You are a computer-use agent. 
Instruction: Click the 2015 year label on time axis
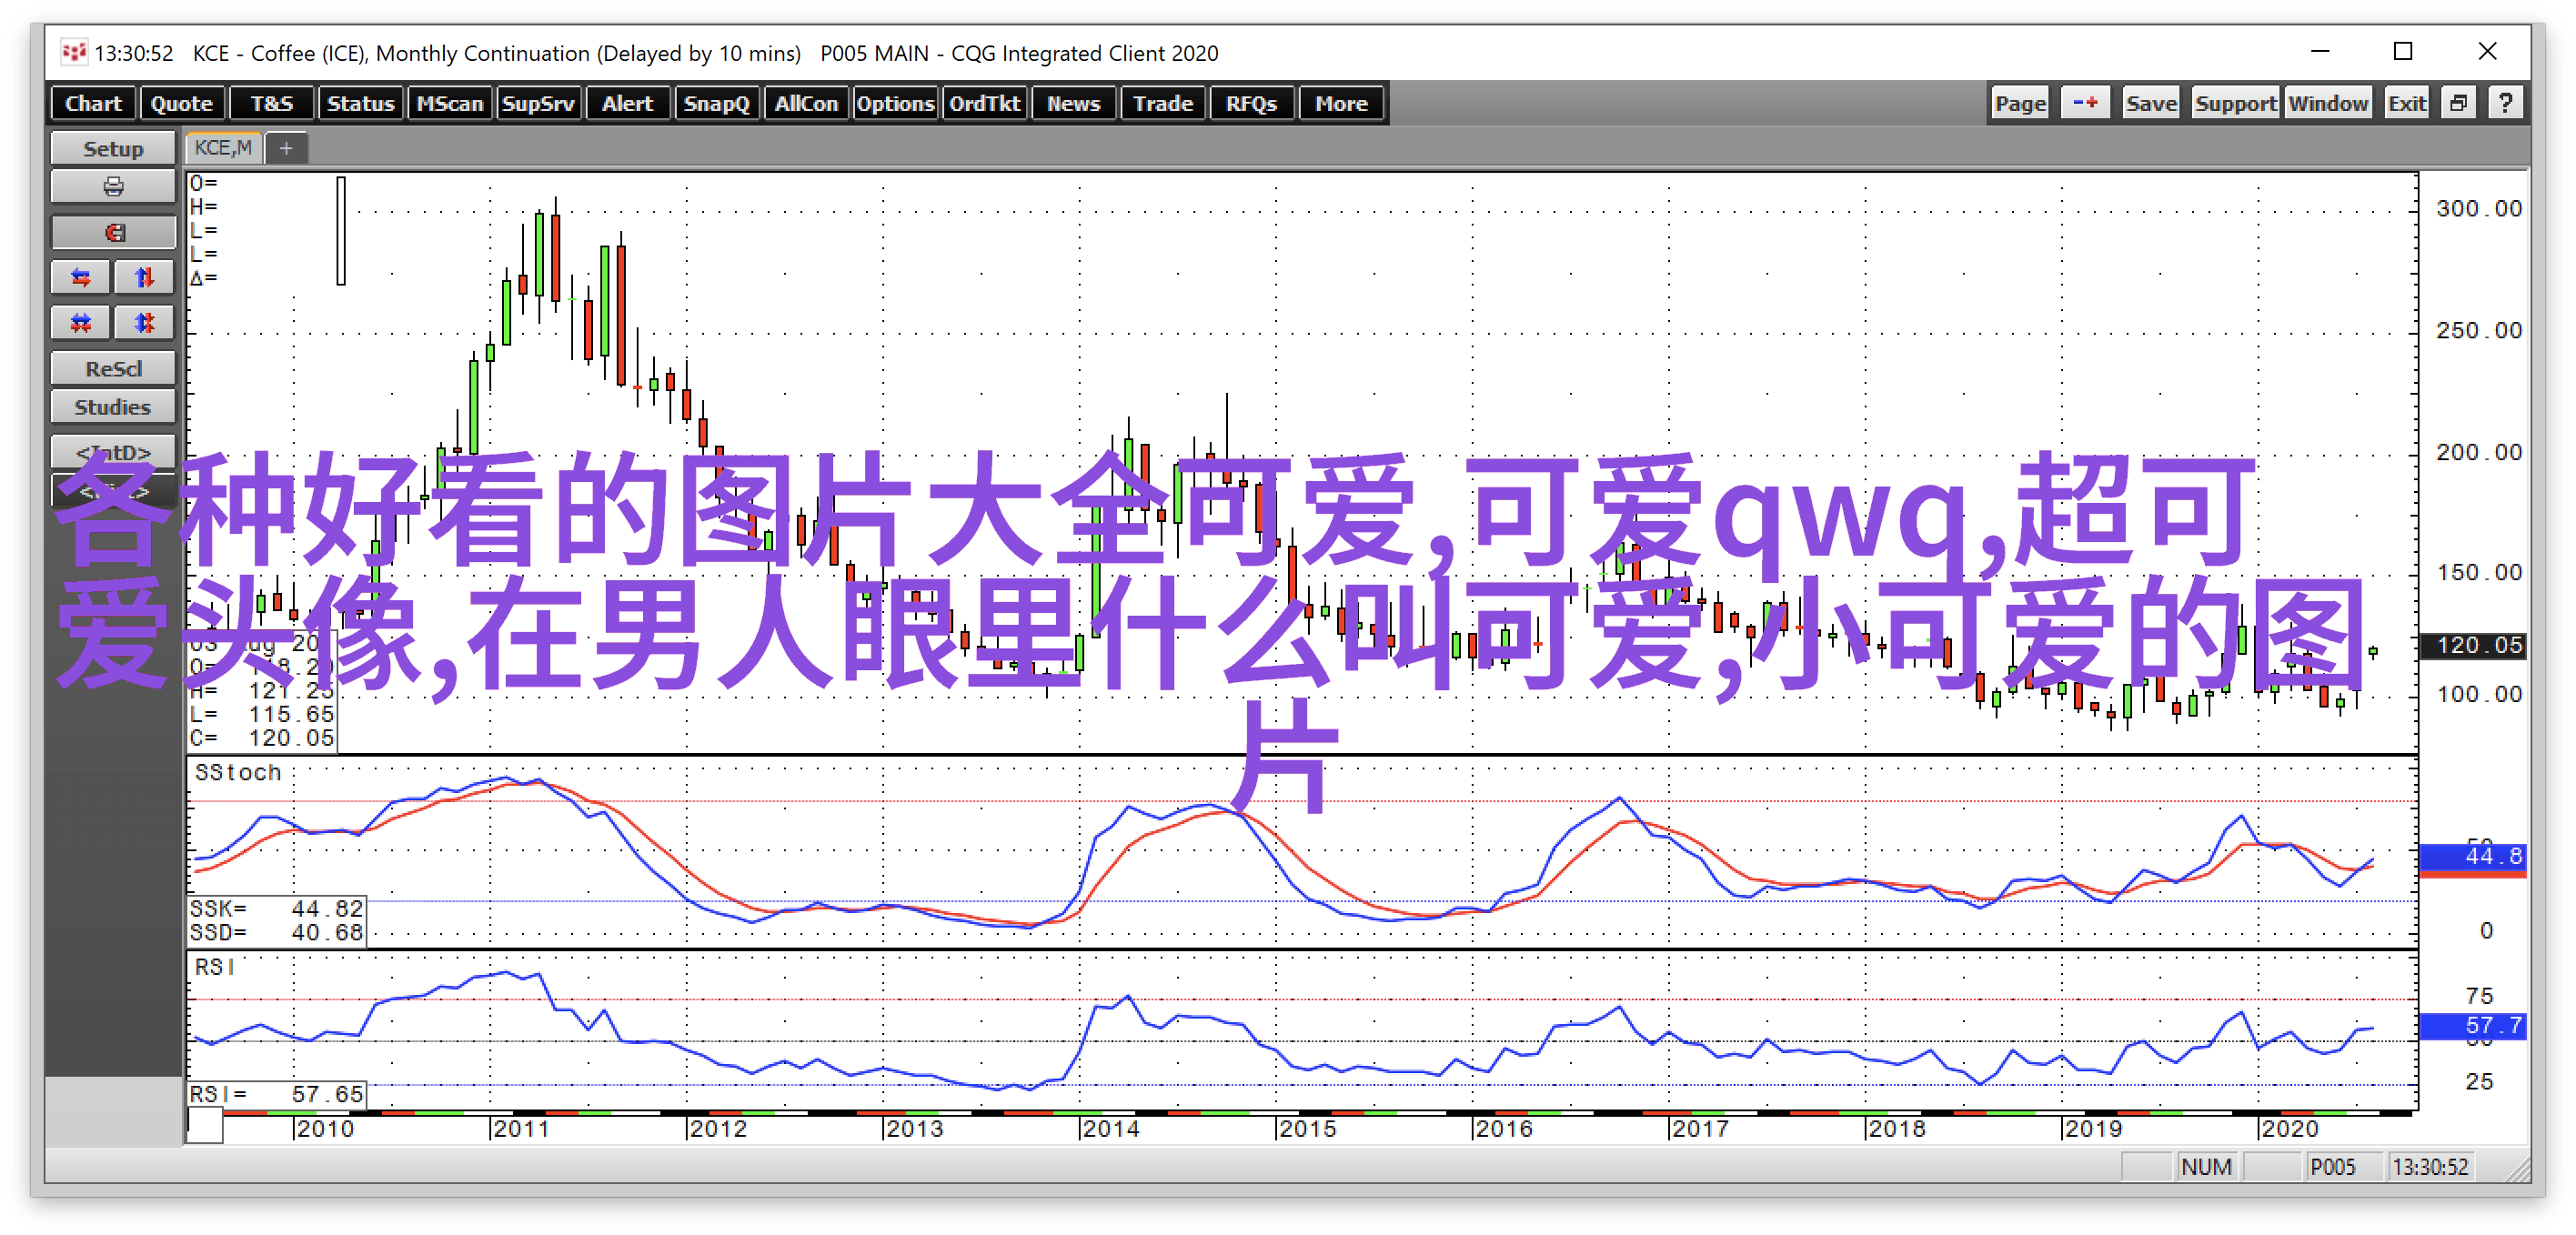[1309, 1129]
